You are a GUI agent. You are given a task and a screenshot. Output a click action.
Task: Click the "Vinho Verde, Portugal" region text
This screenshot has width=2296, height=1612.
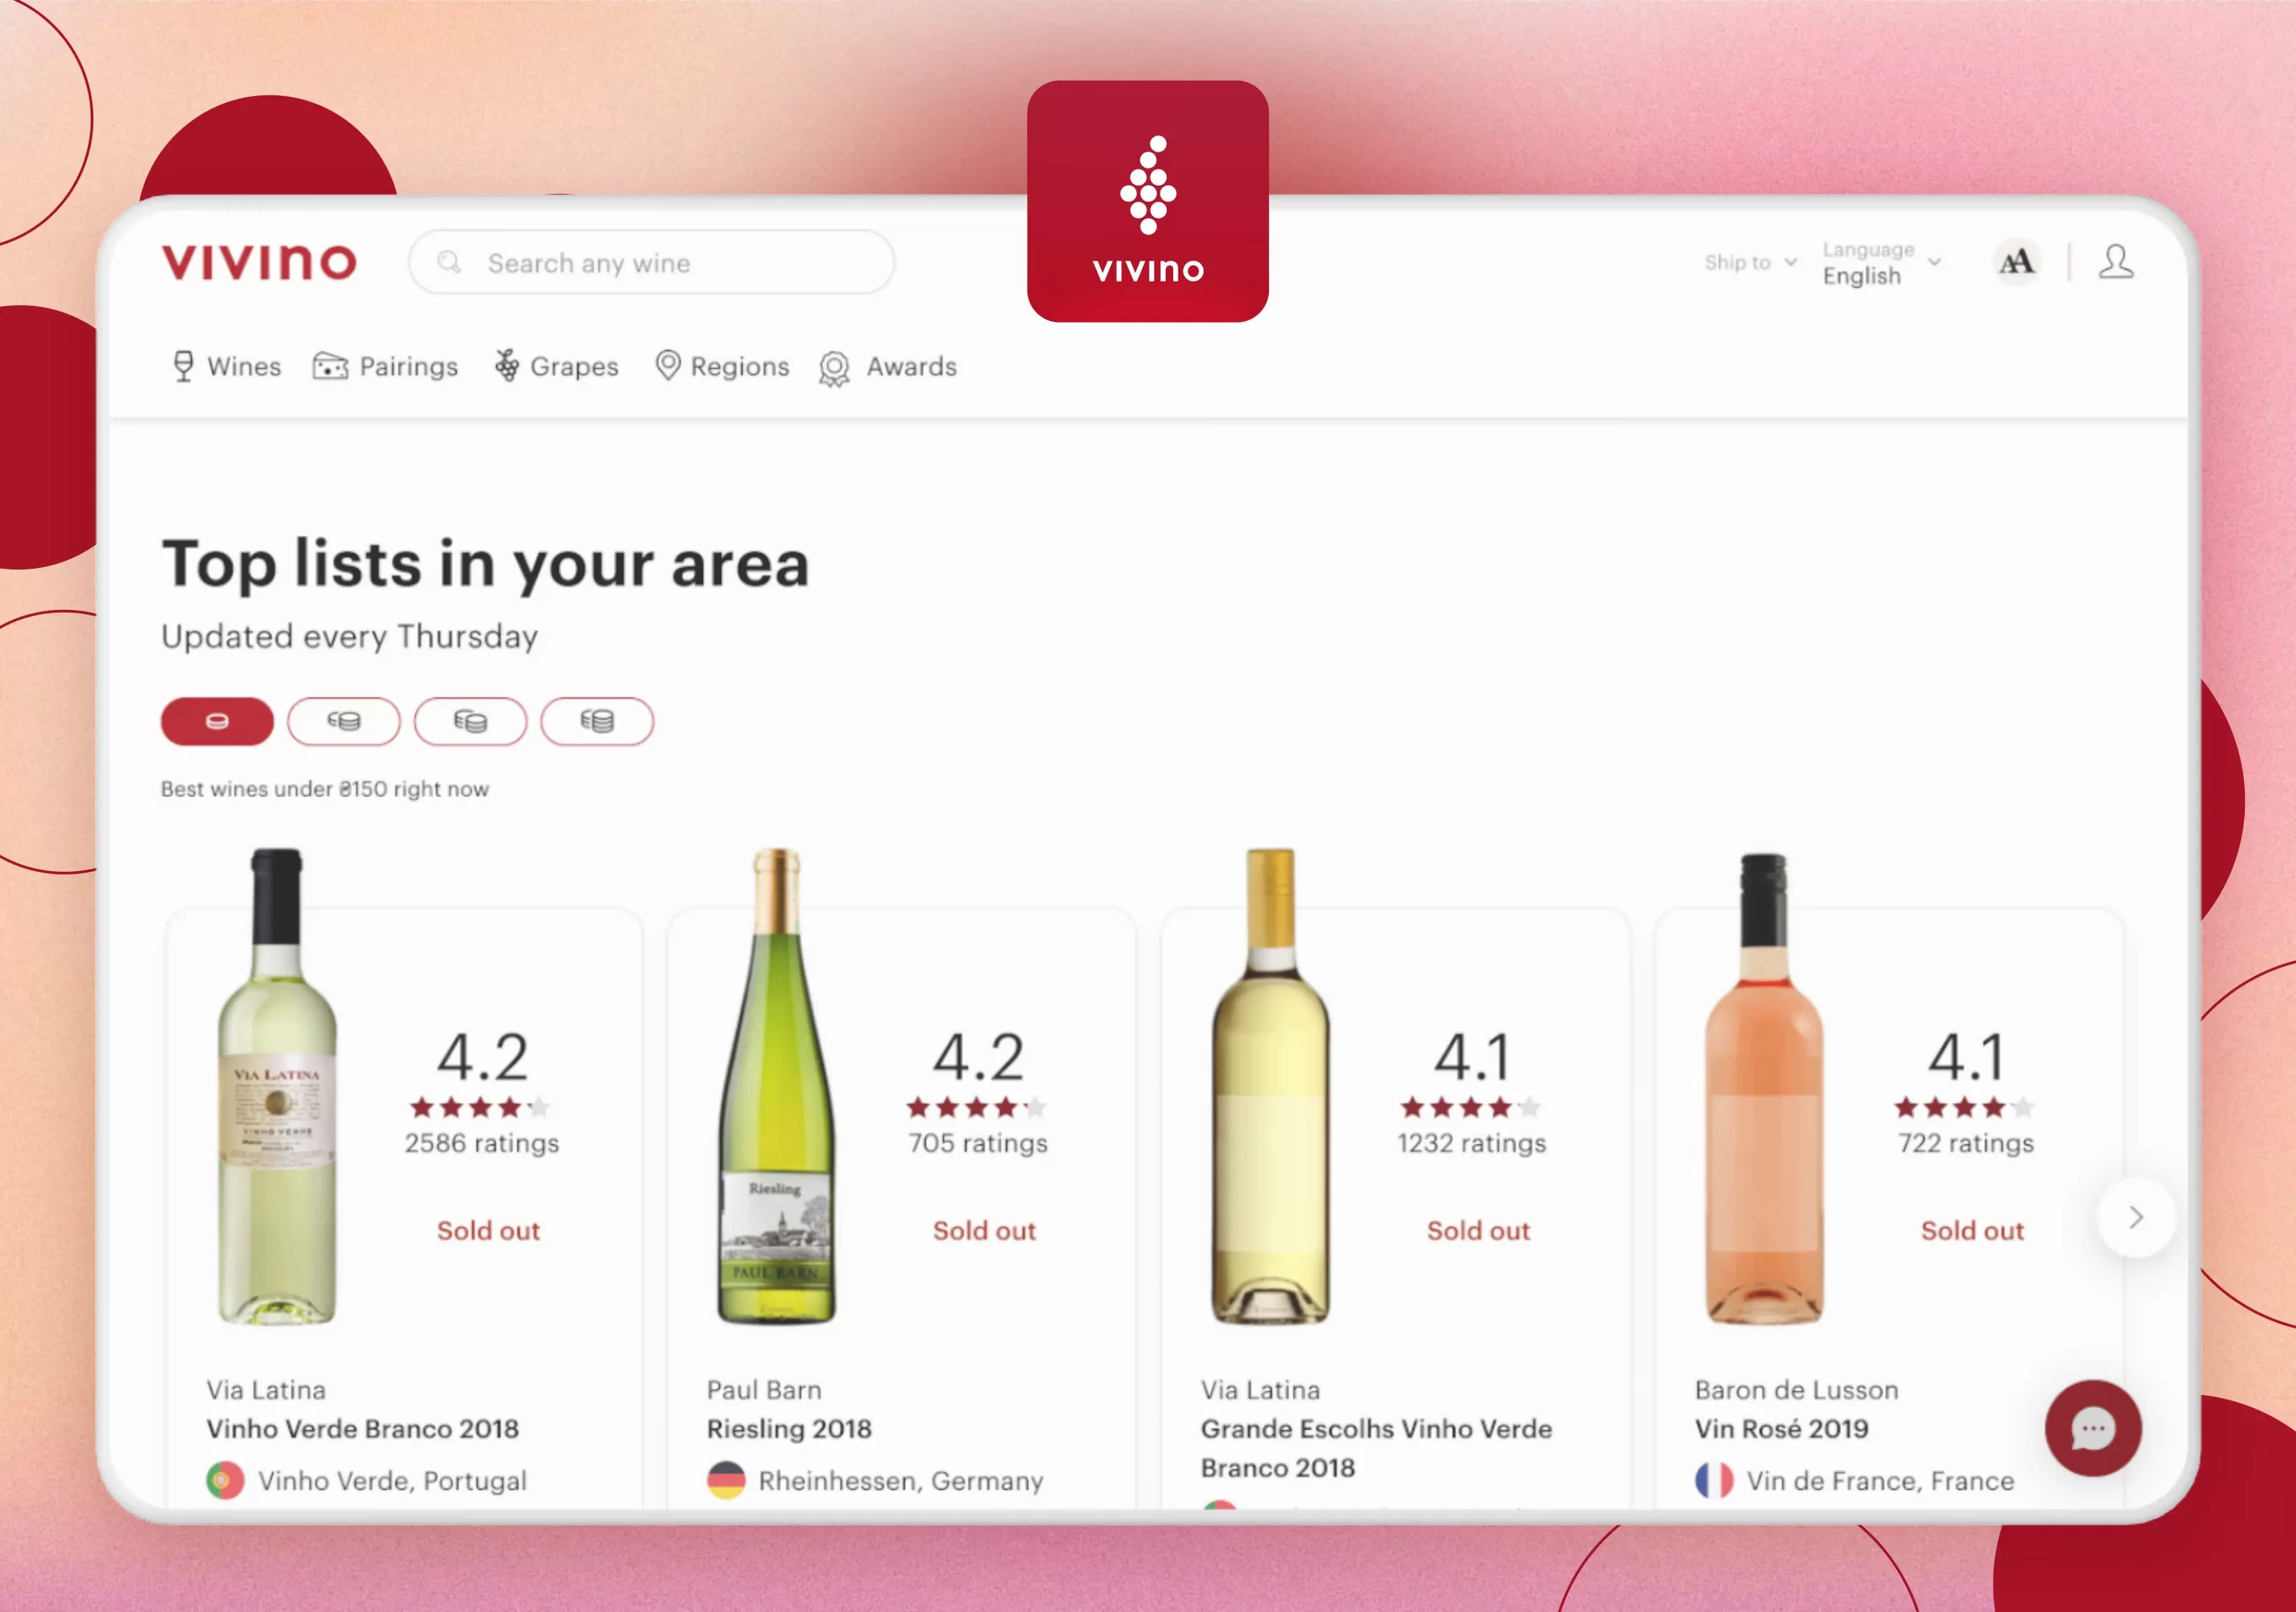click(392, 1480)
